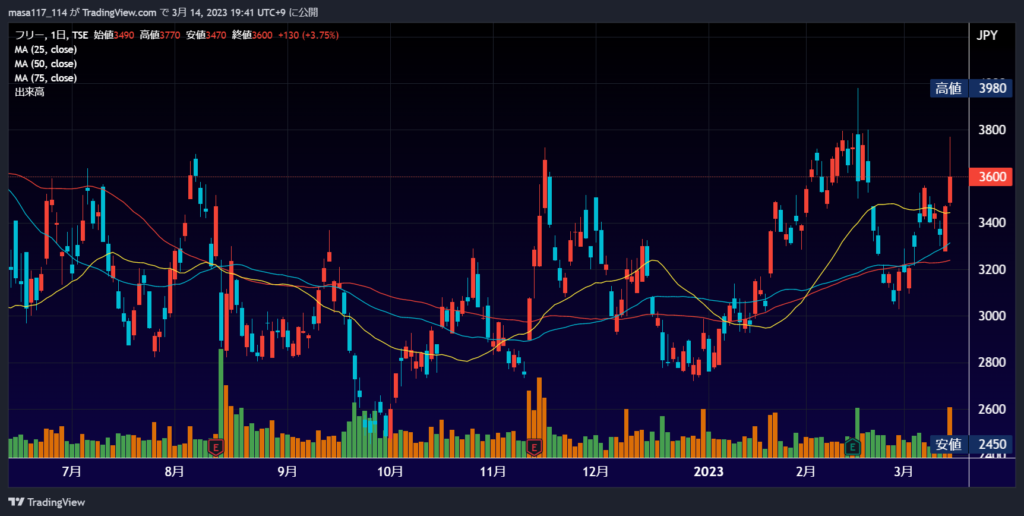Click the TradingView logo
The width and height of the screenshot is (1024, 516).
tap(46, 502)
